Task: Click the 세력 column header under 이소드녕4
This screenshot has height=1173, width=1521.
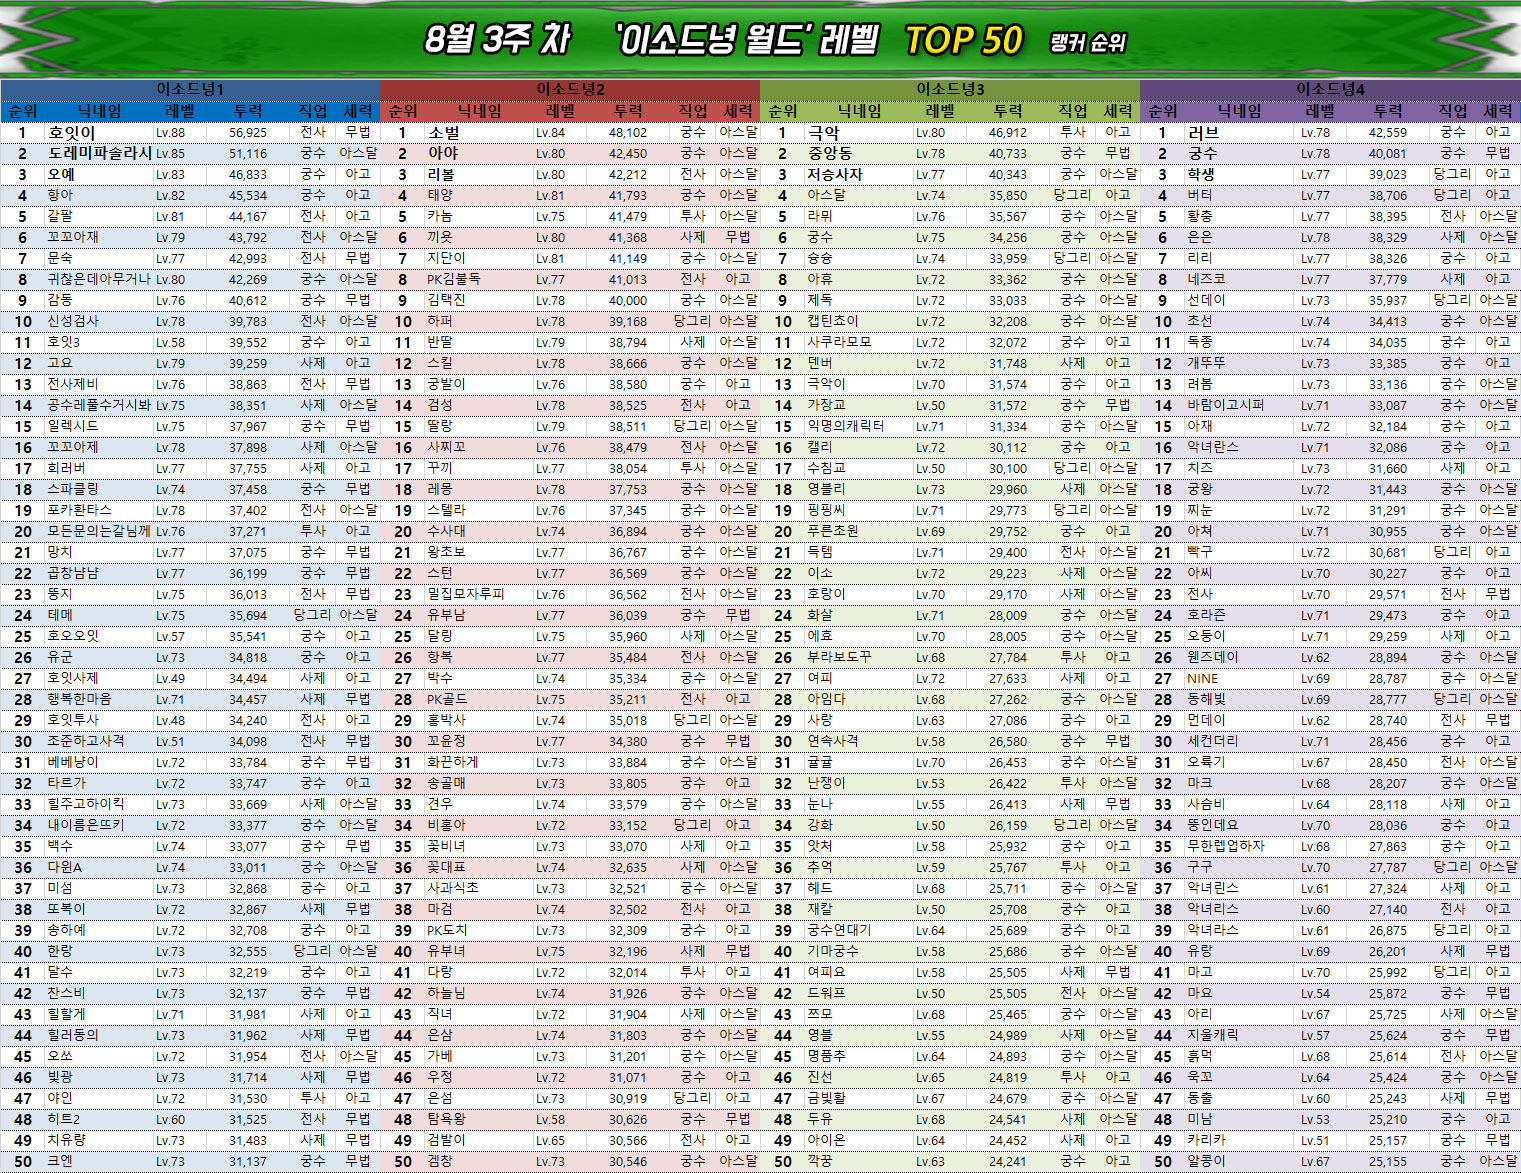Action: click(1497, 111)
